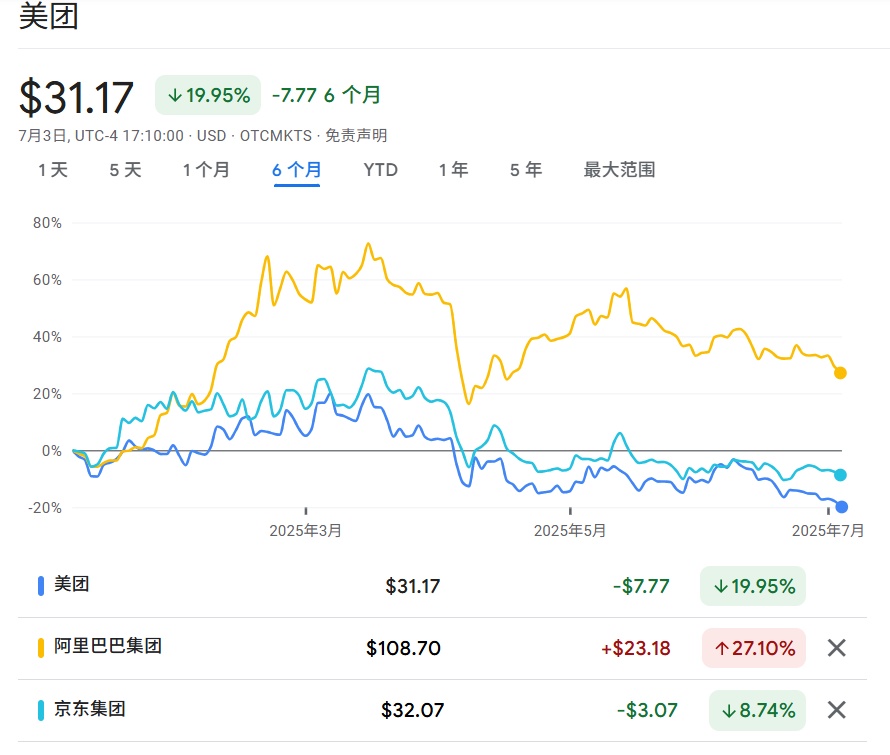Select the 最大范围 time range
Screen dimensions: 890x755
(619, 170)
